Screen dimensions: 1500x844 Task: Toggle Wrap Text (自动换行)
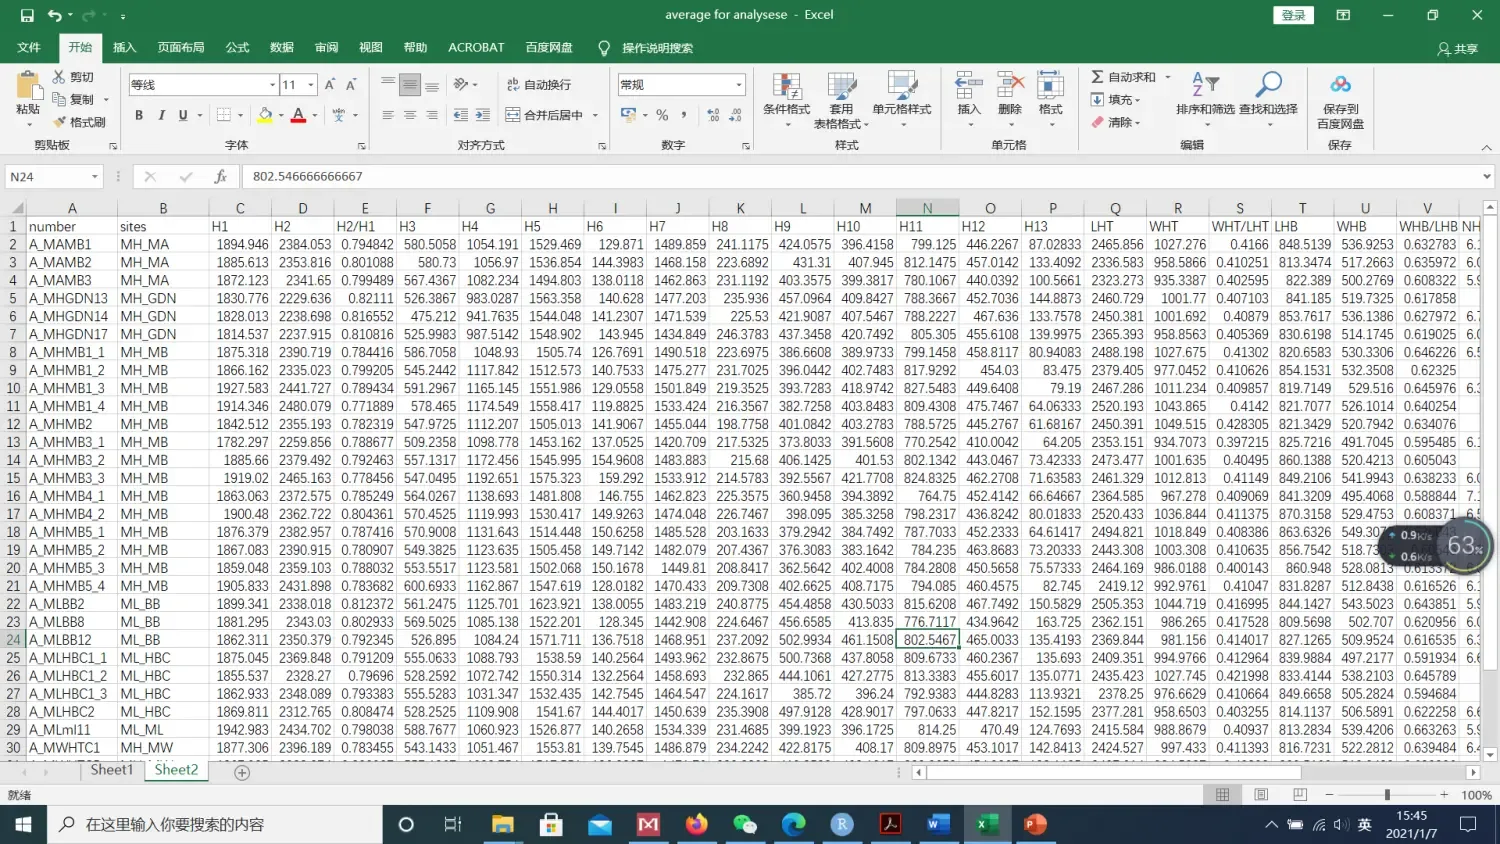[x=539, y=85]
